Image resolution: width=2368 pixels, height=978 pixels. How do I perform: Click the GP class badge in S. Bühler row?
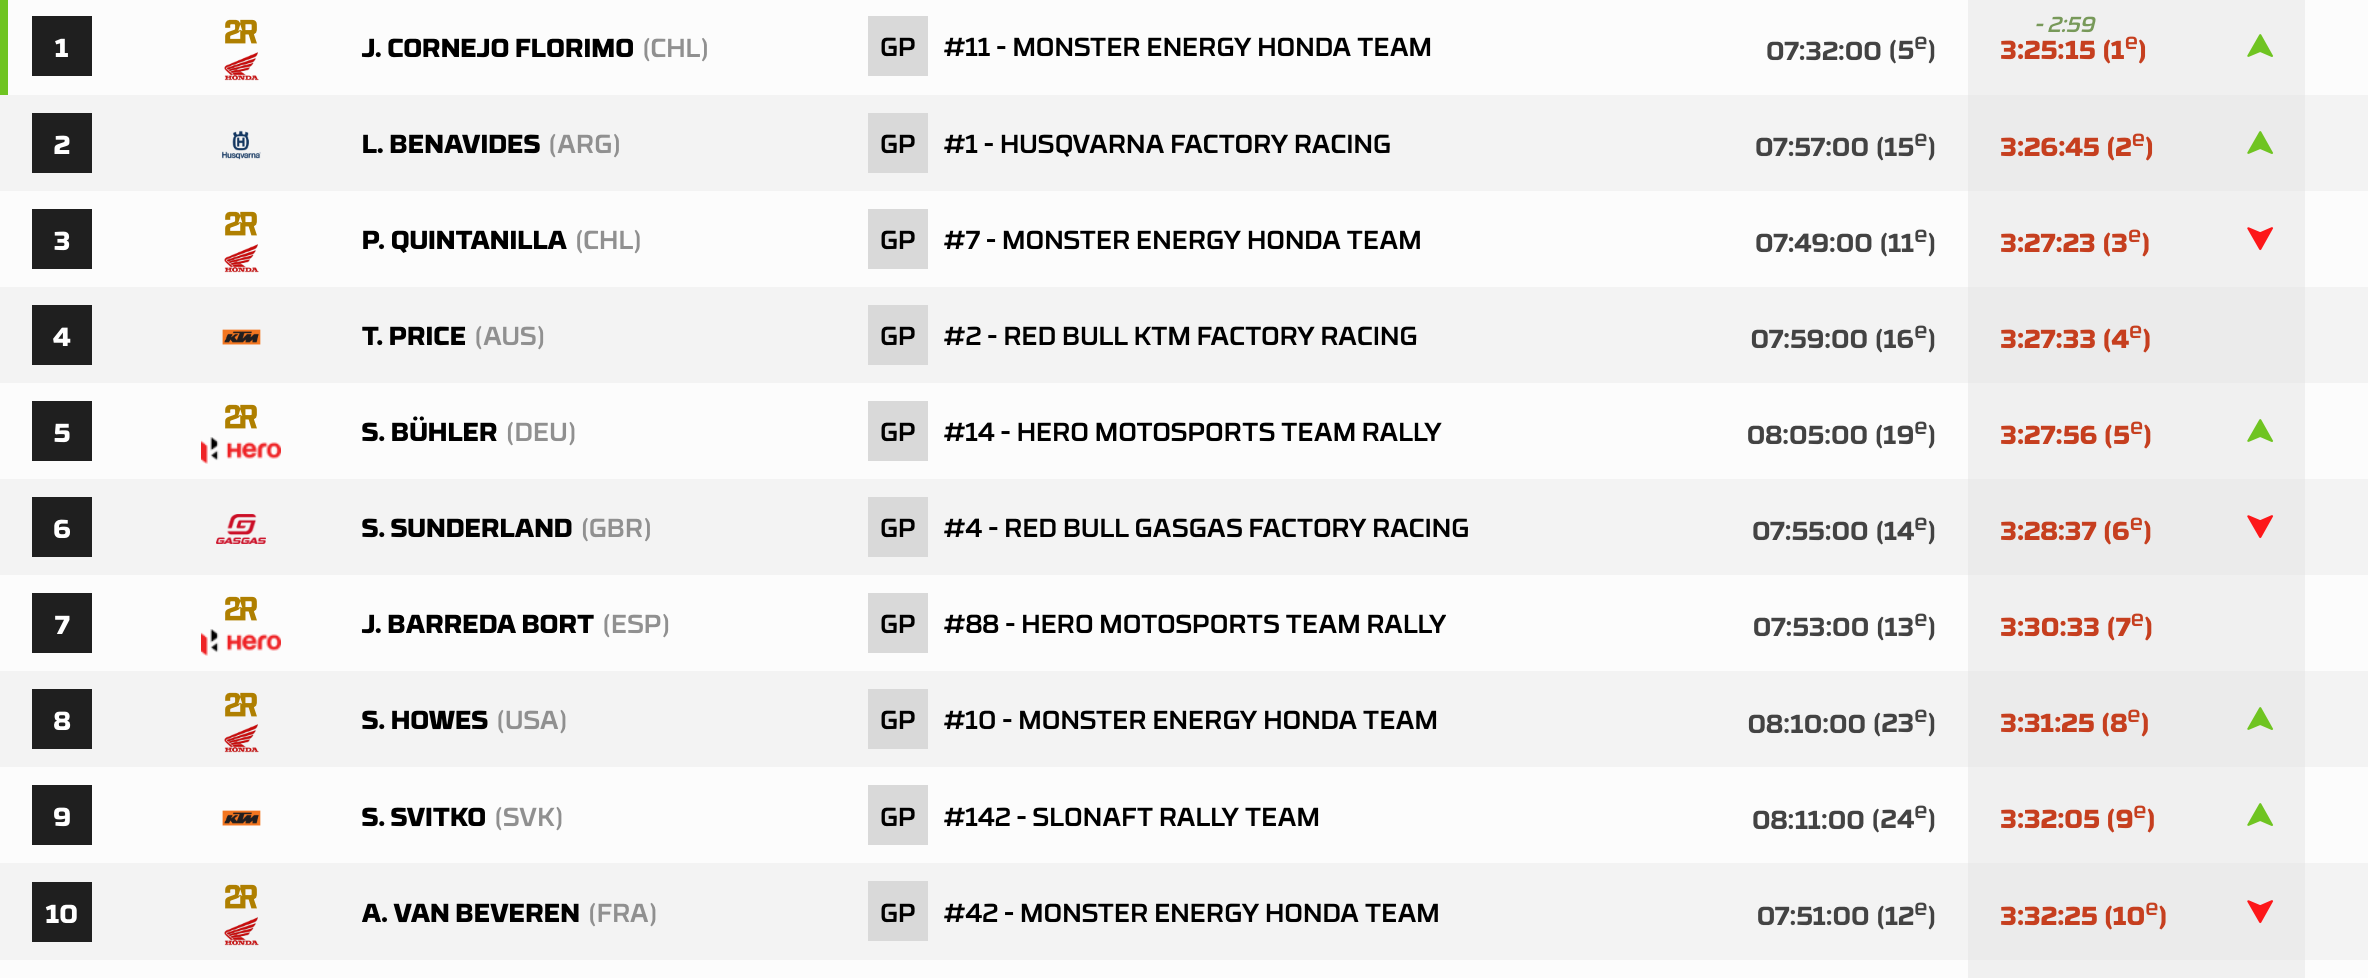[897, 432]
